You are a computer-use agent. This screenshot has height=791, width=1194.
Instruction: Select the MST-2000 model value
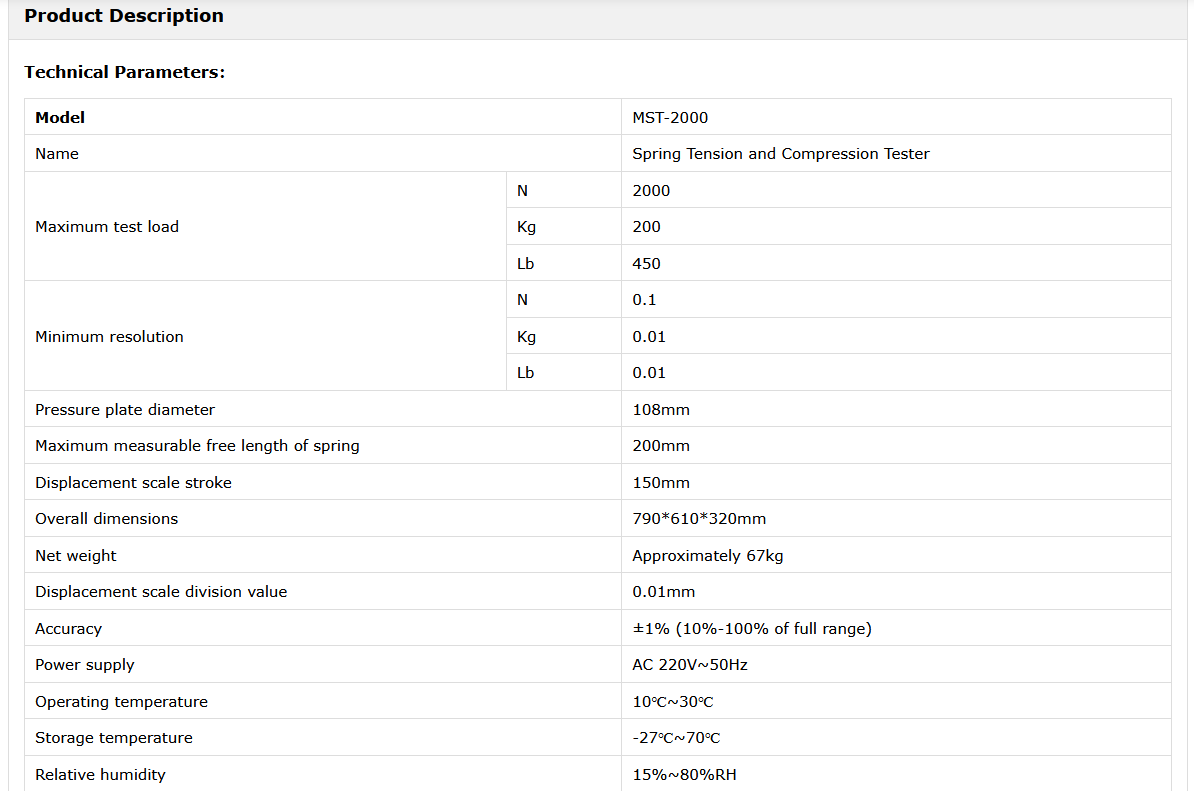(x=670, y=118)
